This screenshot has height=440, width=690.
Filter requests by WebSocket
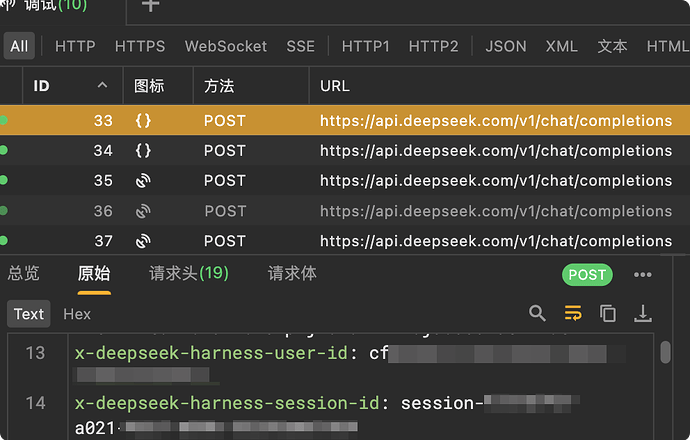(226, 46)
